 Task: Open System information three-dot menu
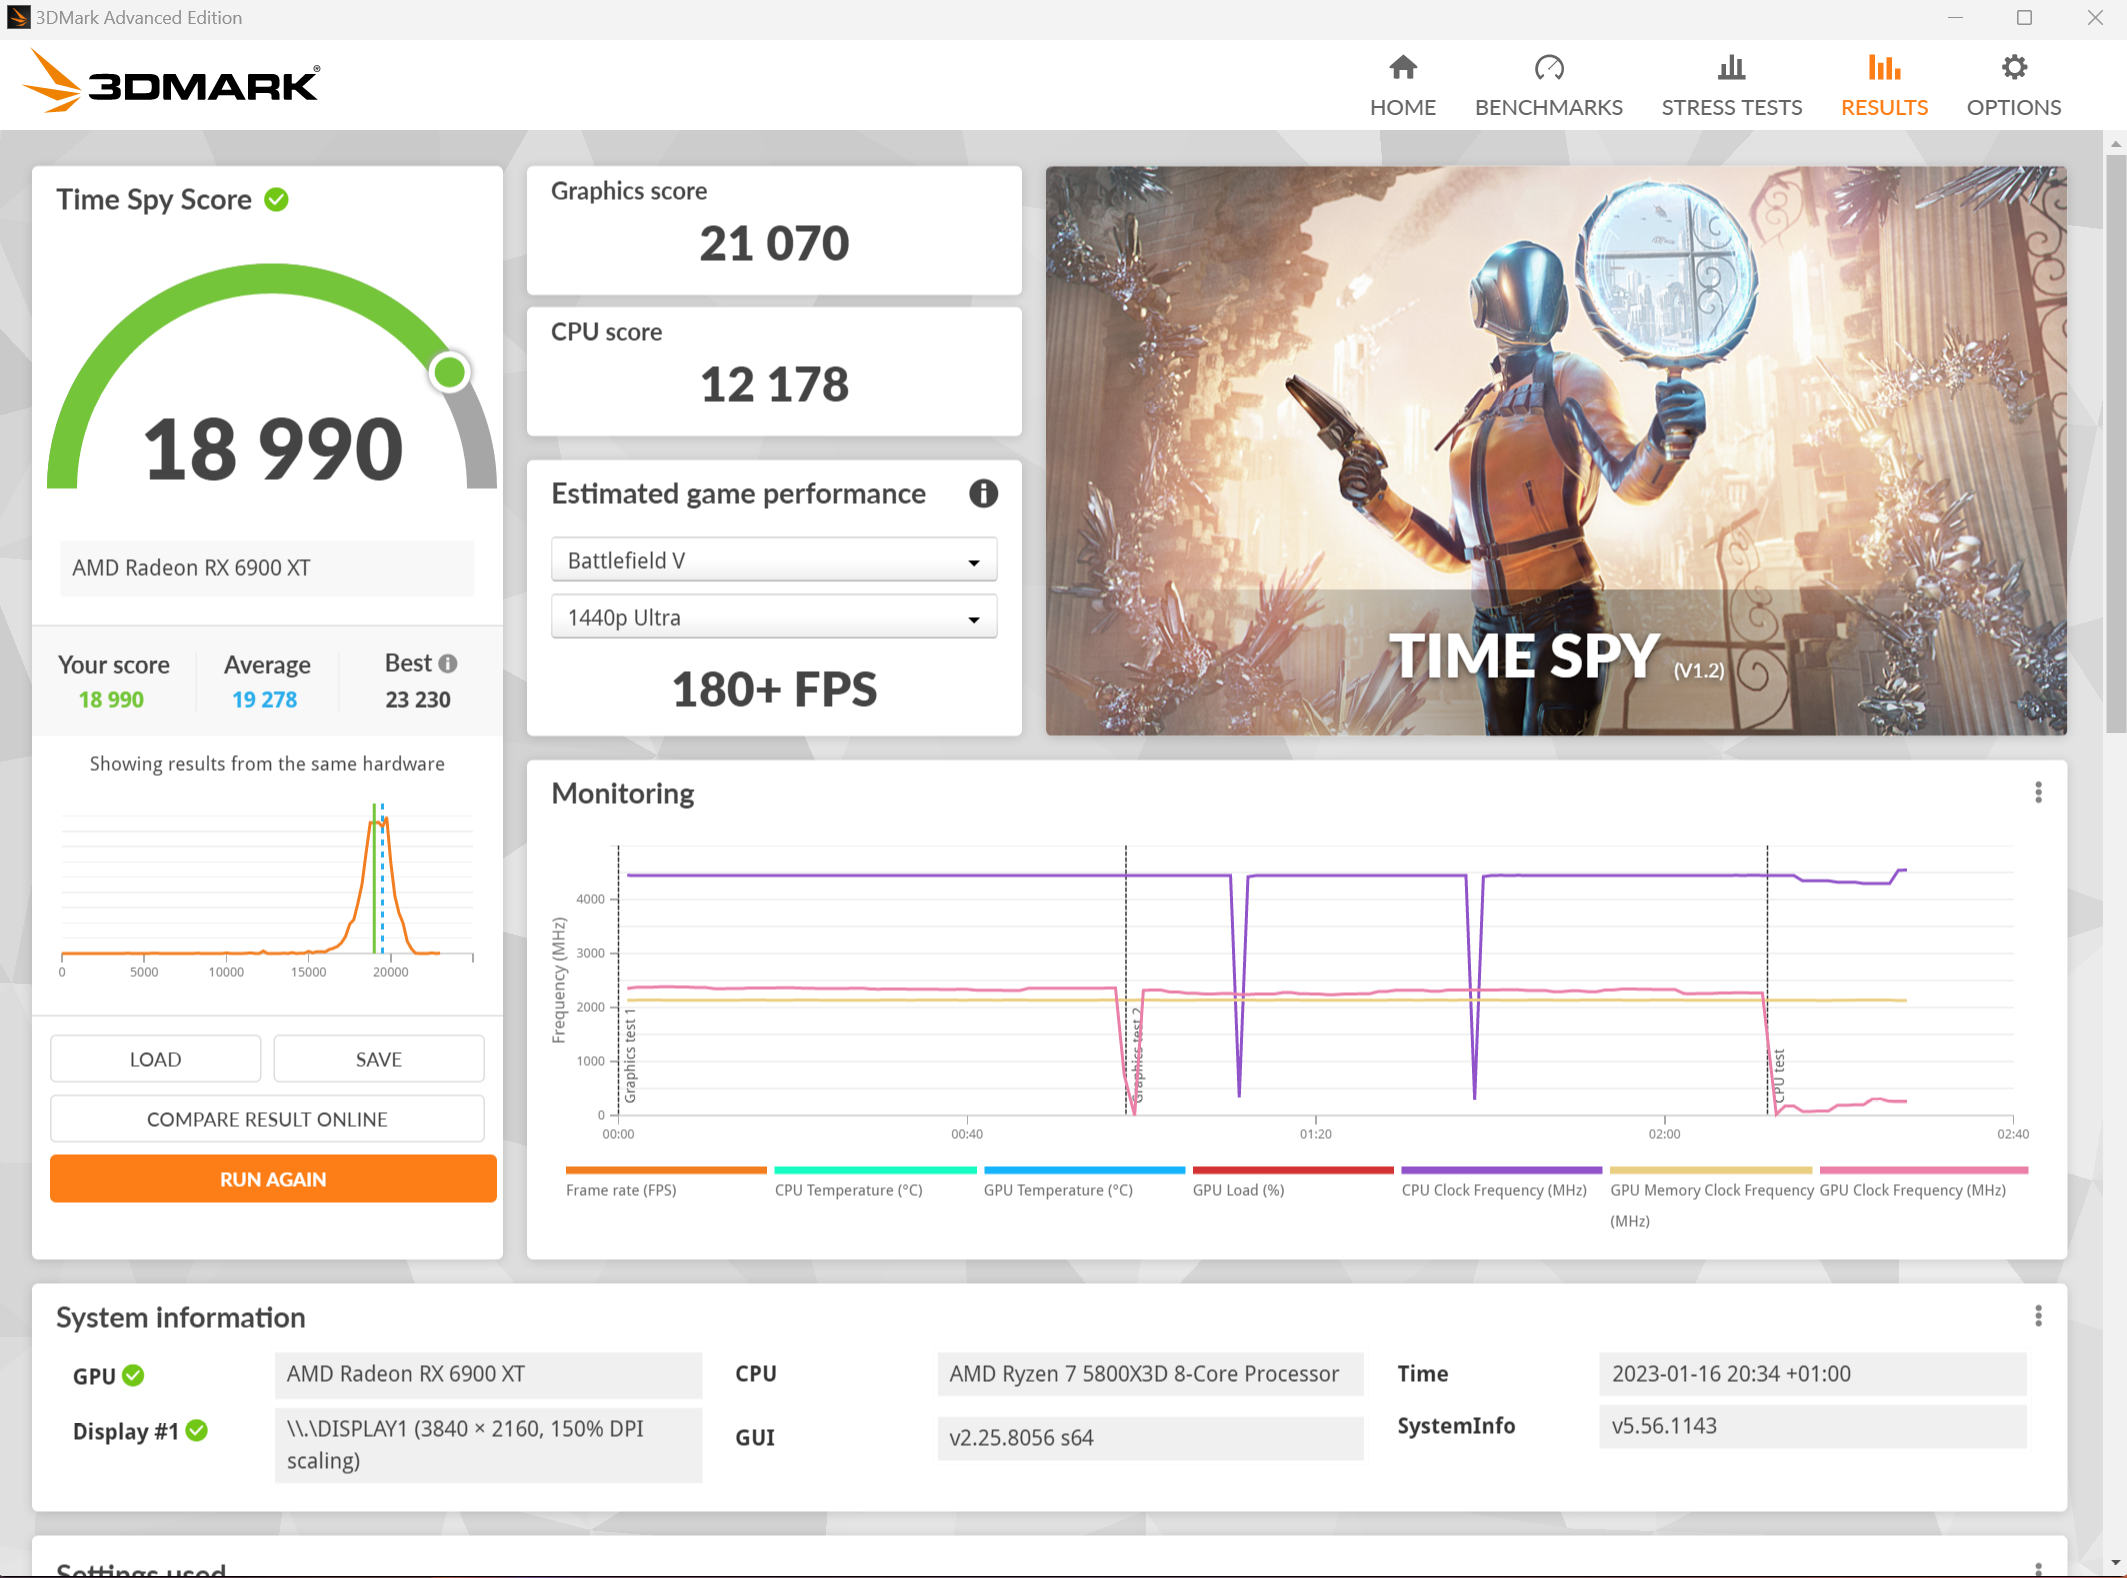tap(2038, 1316)
